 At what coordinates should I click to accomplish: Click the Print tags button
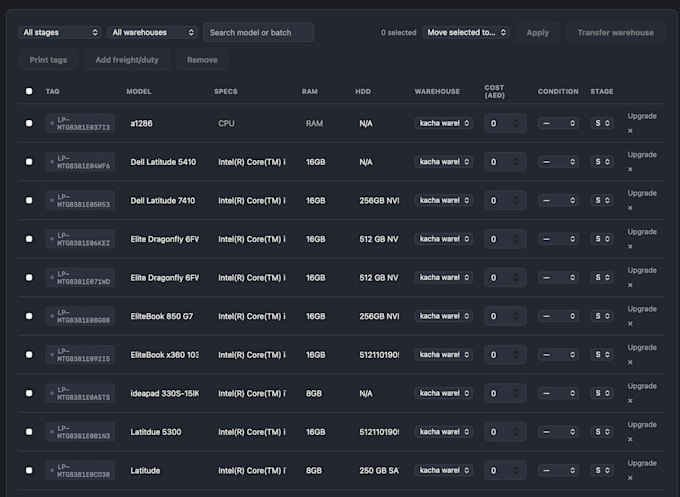(x=48, y=60)
